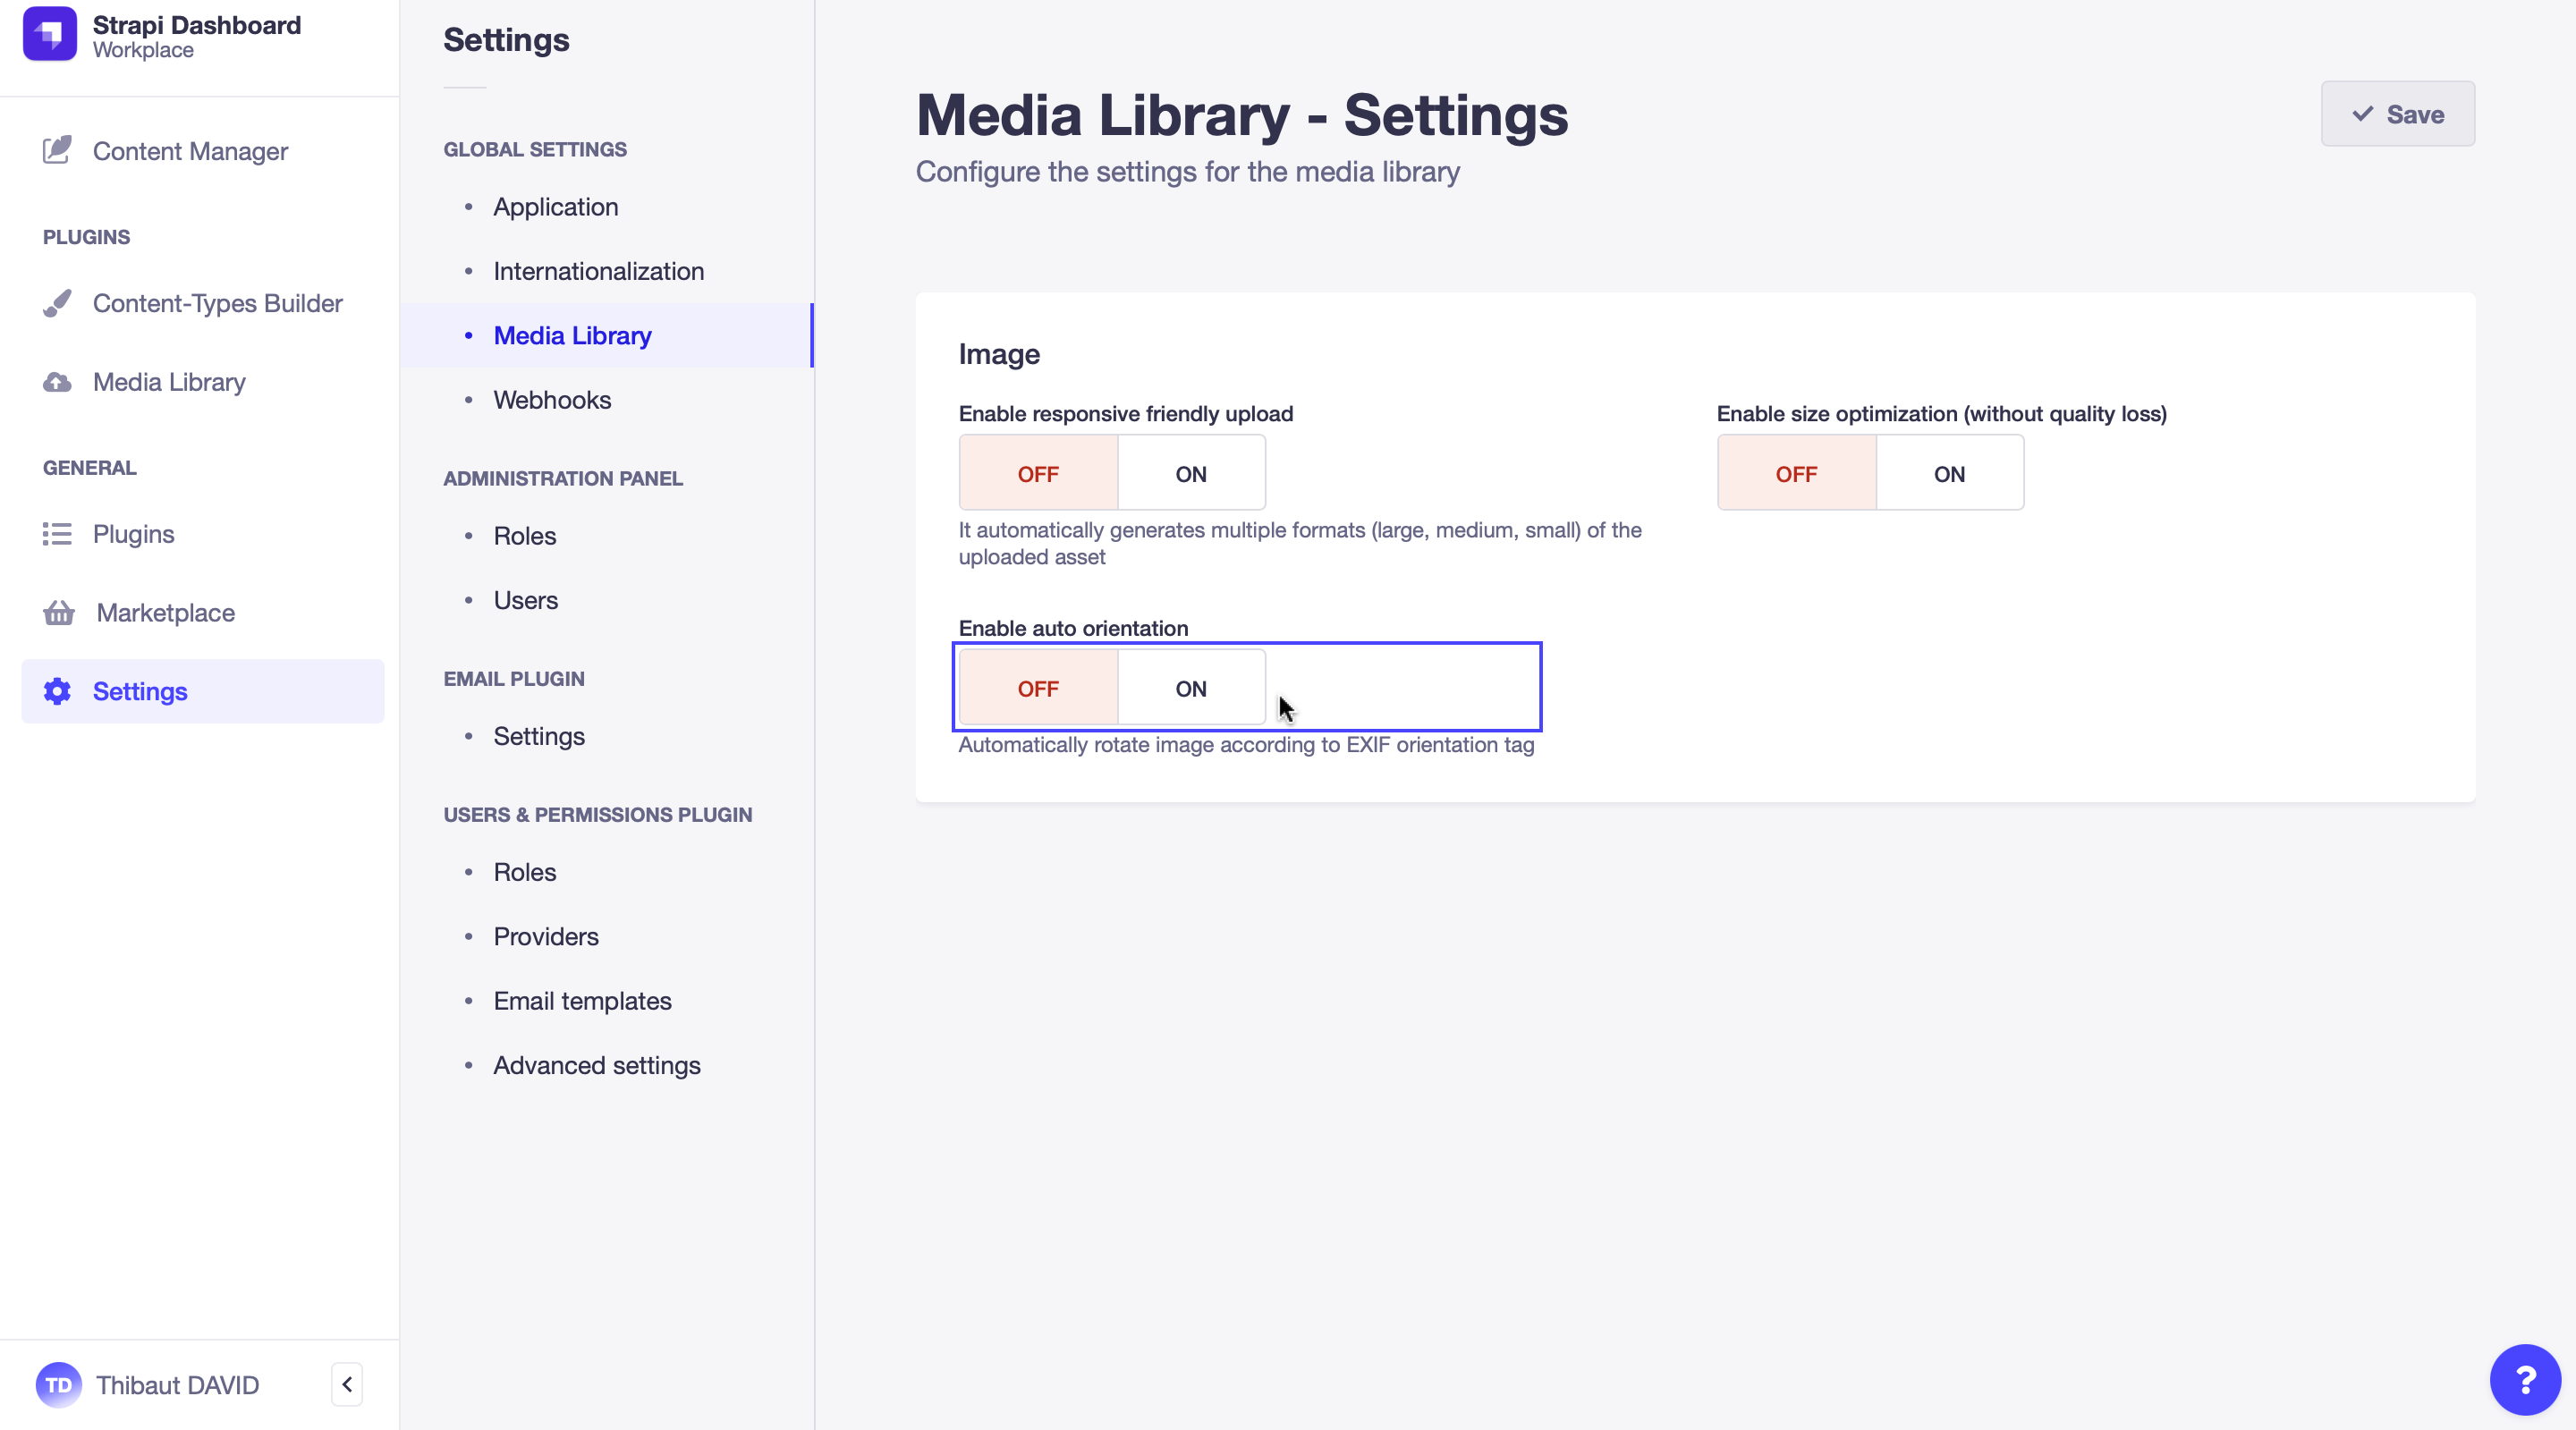The width and height of the screenshot is (2576, 1430).
Task: Click the Plugins label in General section
Action: coord(134,534)
